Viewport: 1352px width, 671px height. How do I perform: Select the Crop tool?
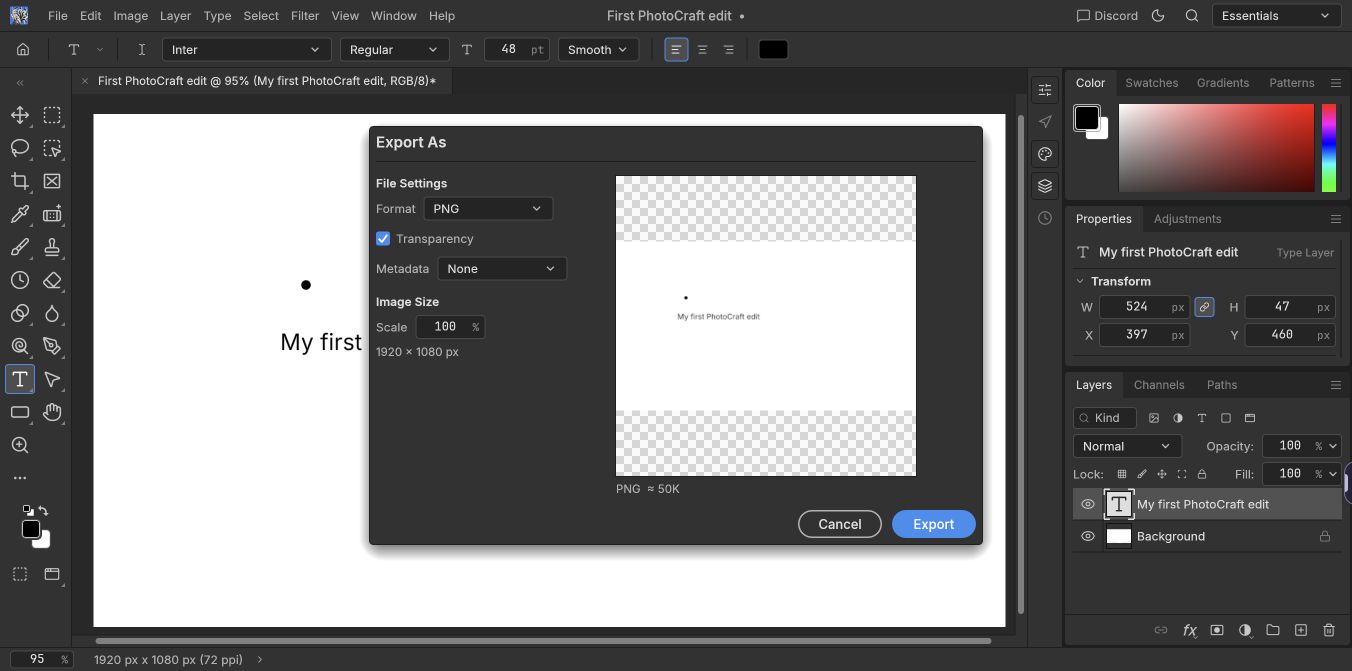click(x=20, y=181)
